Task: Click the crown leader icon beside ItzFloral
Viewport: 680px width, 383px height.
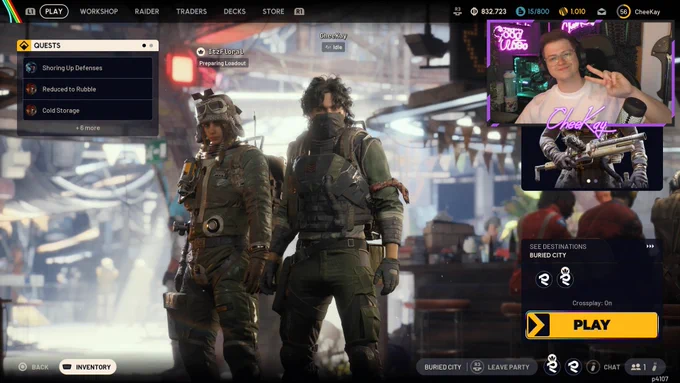Action: pos(201,52)
